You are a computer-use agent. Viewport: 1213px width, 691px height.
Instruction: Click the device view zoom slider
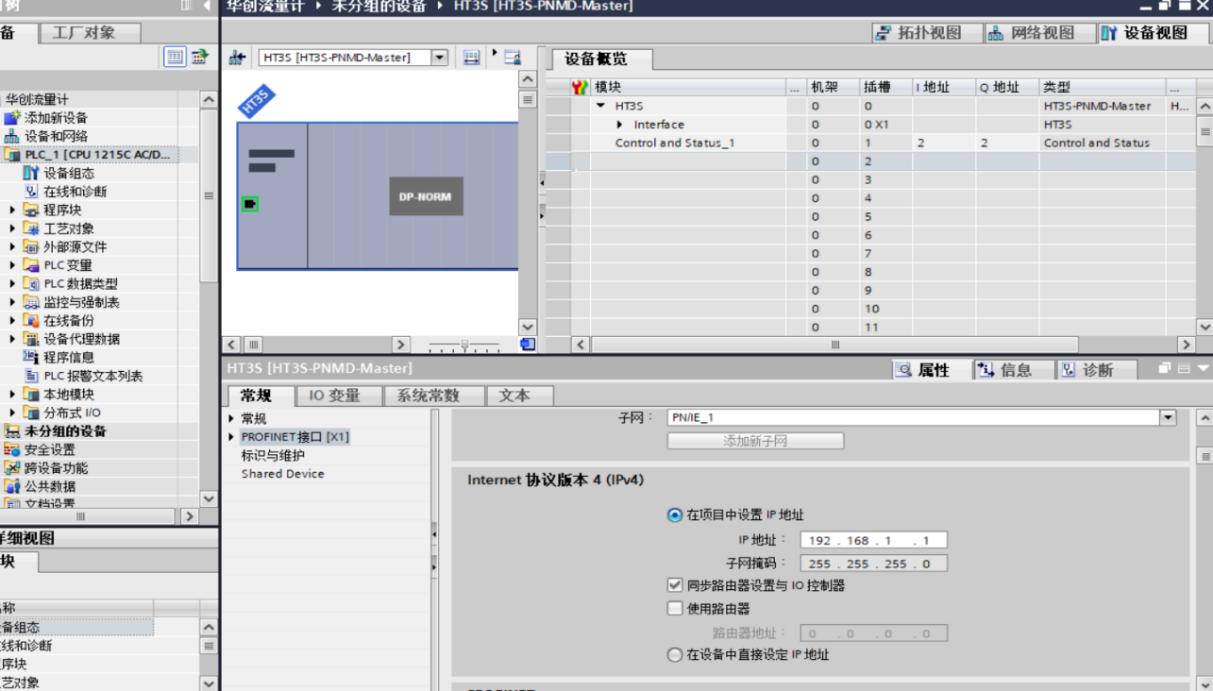point(462,345)
